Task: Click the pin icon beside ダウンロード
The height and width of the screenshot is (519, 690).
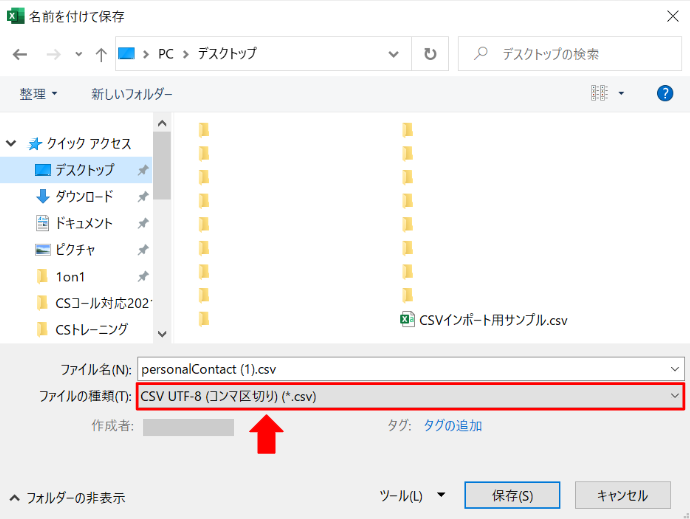Action: [143, 197]
